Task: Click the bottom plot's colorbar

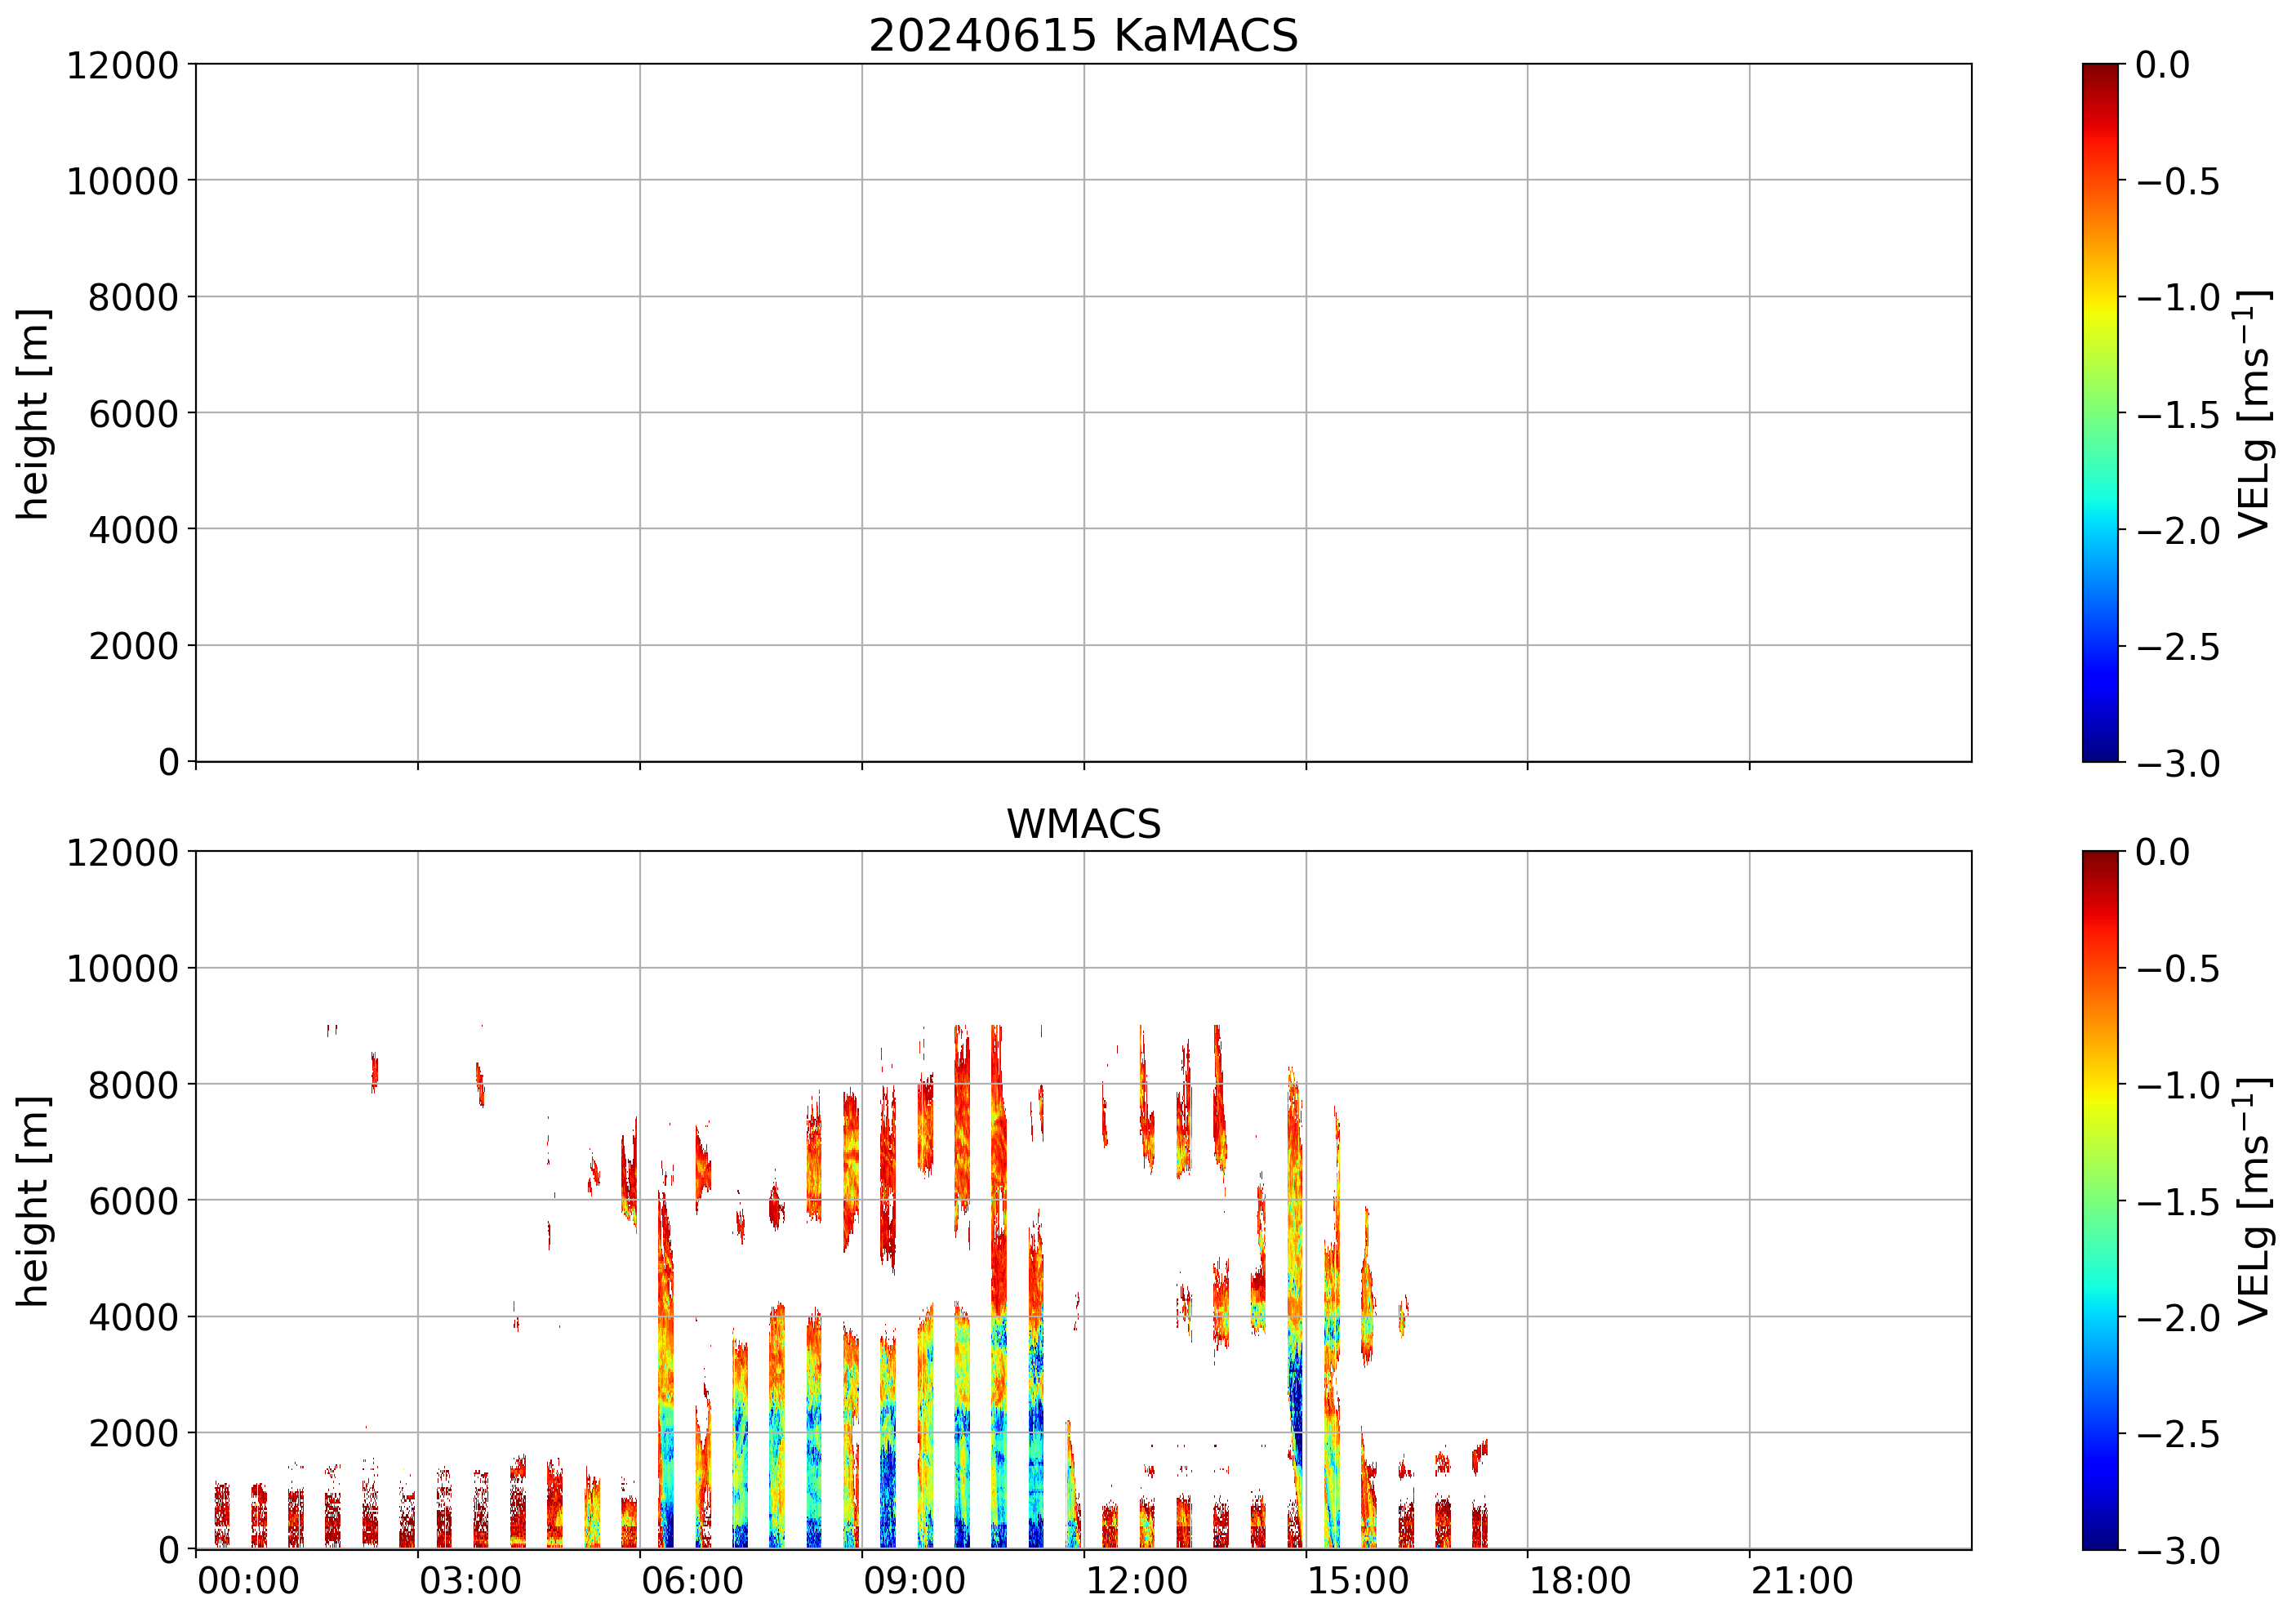Action: click(x=2100, y=1200)
